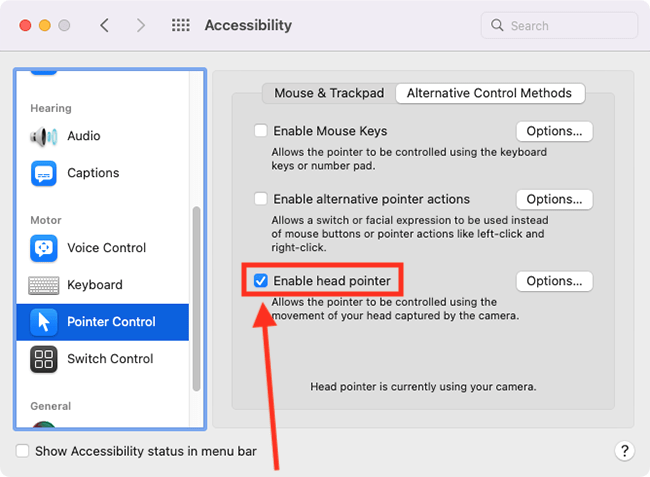Select the Alternative Control Methods tab

click(x=490, y=93)
